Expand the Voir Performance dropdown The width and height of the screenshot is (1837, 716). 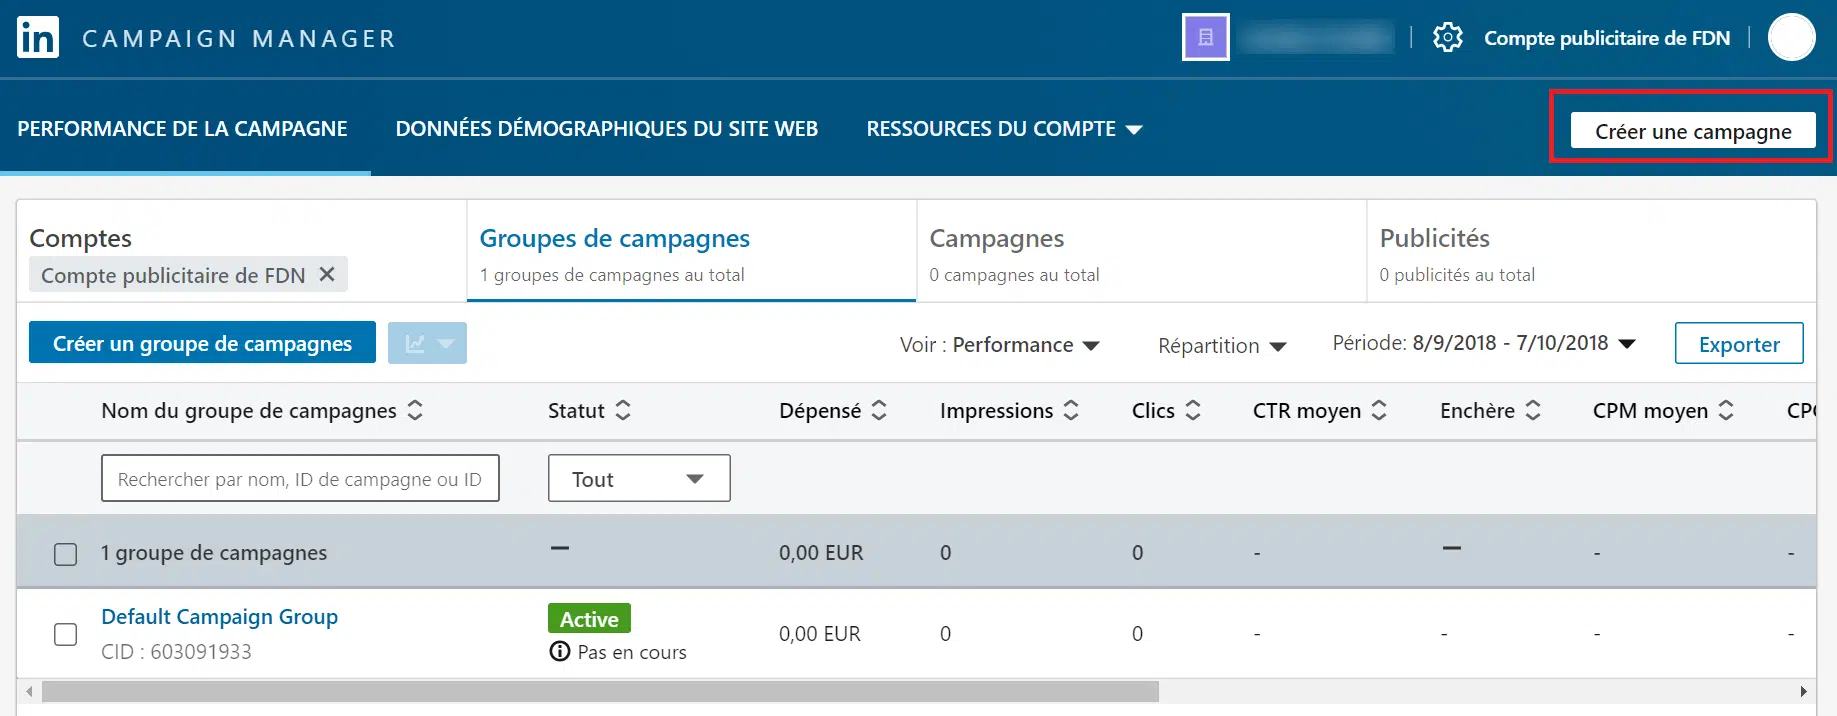pos(1000,345)
